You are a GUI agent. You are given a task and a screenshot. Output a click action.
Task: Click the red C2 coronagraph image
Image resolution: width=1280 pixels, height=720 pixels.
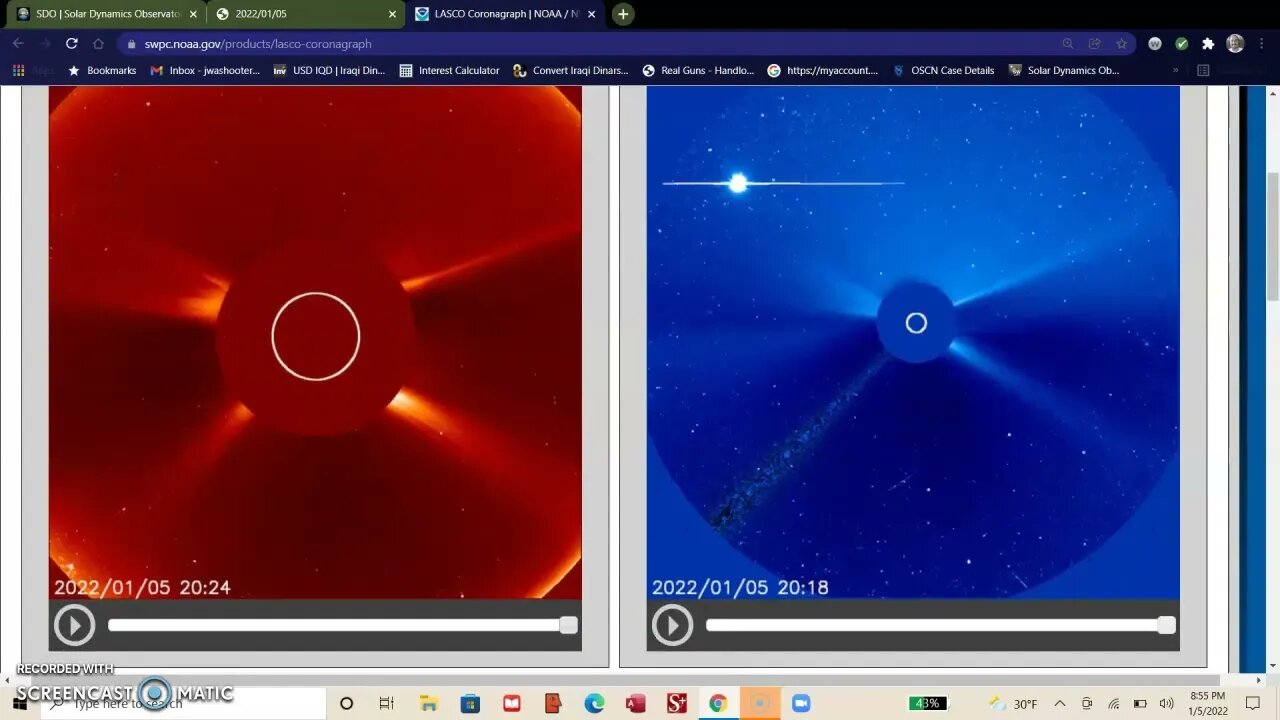(315, 342)
